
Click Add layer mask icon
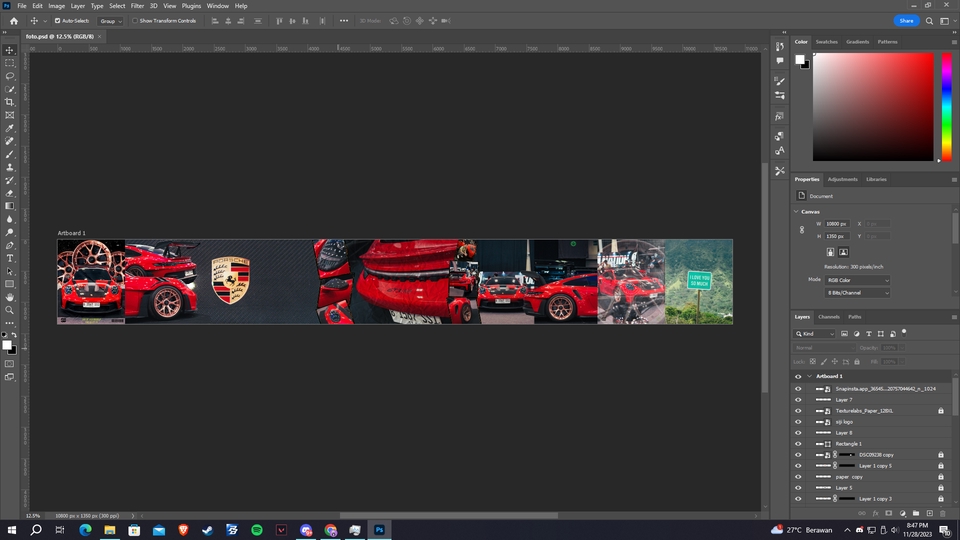889,513
